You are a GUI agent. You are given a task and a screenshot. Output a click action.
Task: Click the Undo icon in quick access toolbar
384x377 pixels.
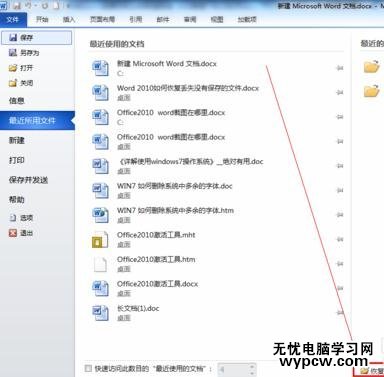pyautogui.click(x=29, y=5)
